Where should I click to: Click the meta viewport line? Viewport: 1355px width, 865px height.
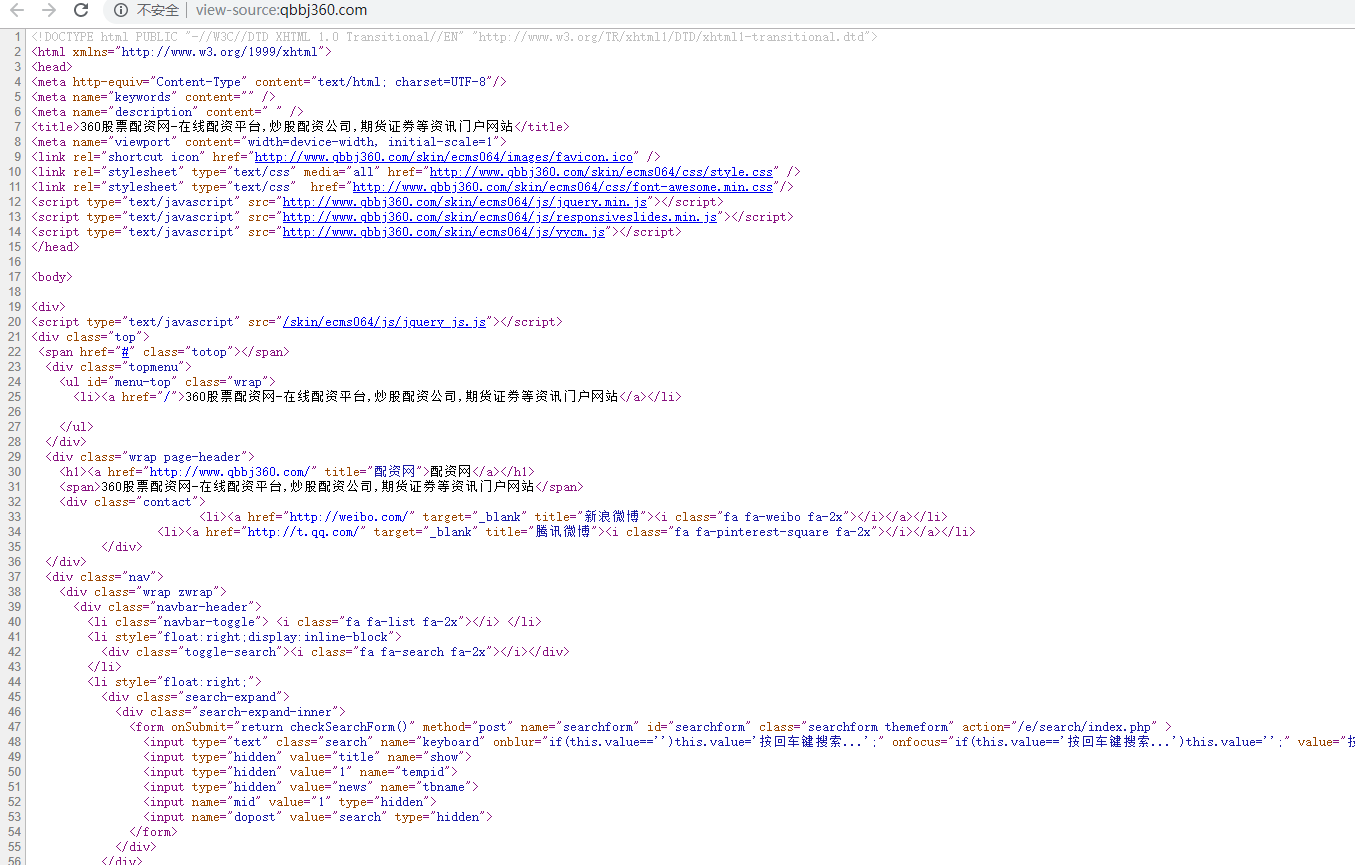tap(269, 142)
